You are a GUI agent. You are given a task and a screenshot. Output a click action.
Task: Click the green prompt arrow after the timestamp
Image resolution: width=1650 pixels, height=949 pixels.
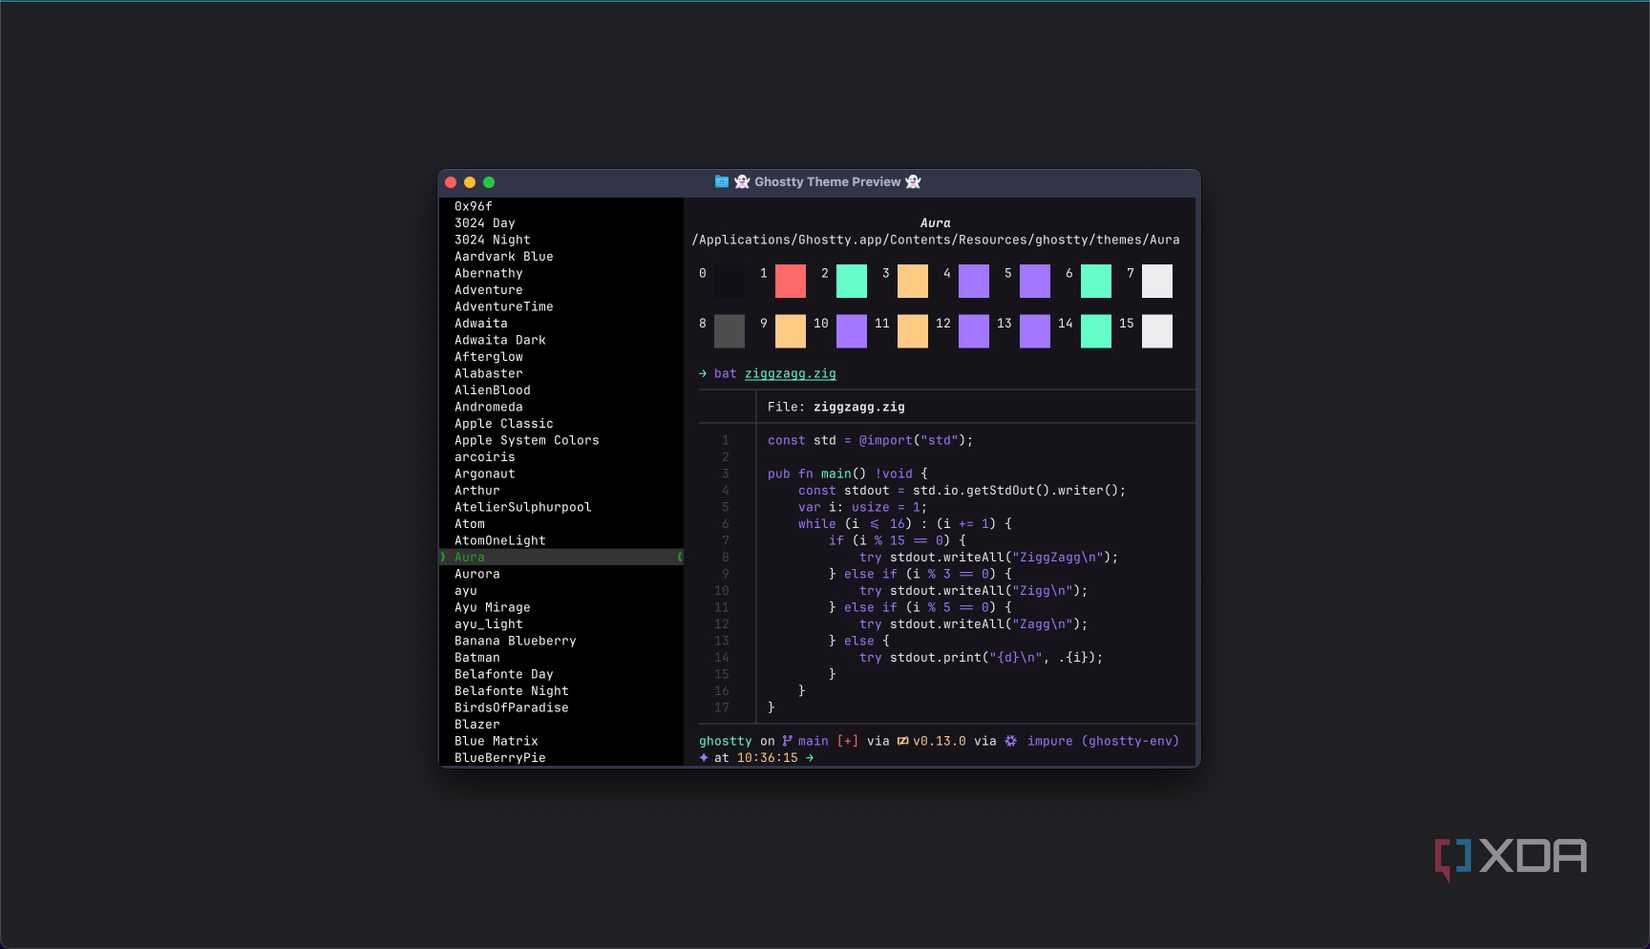click(810, 757)
